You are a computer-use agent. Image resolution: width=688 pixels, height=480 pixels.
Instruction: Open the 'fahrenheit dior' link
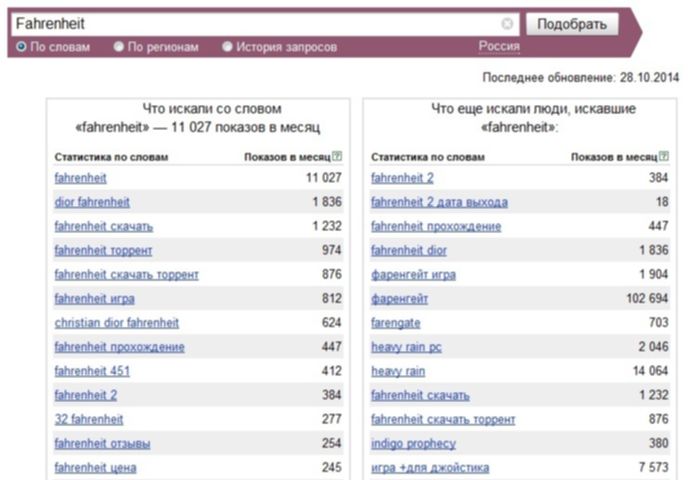[x=409, y=251]
